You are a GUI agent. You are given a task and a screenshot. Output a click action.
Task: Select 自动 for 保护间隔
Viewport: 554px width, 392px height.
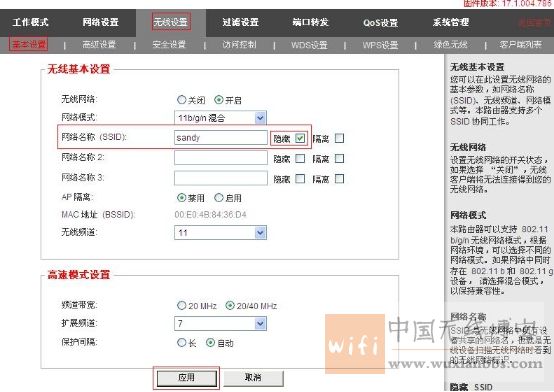211,343
